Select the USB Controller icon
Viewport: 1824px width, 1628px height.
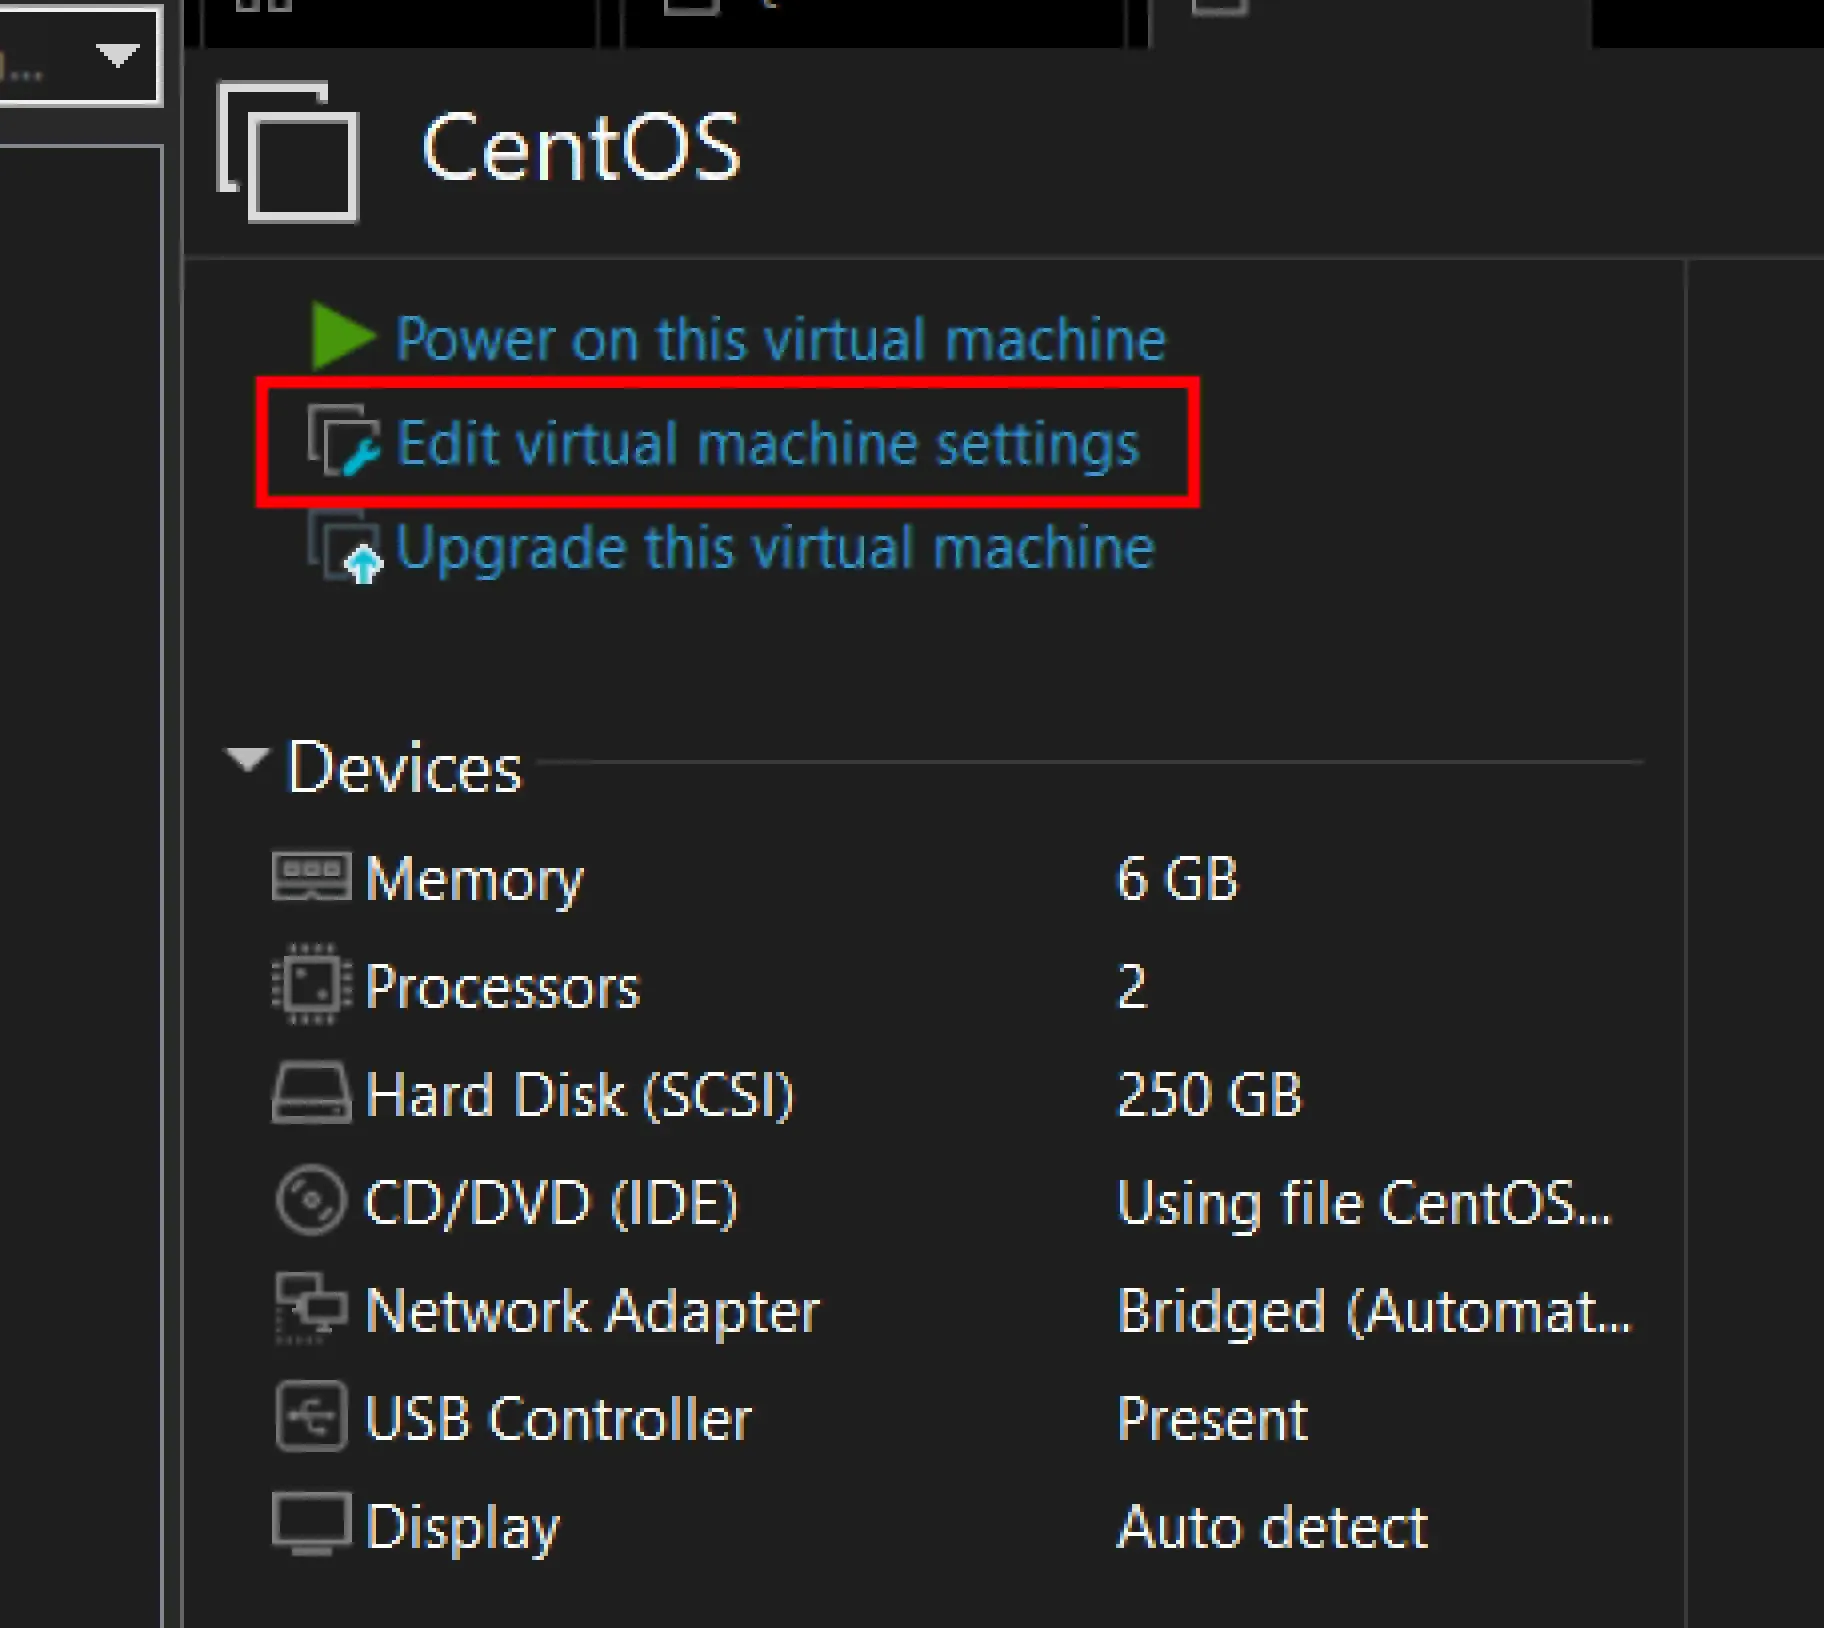coord(311,1418)
